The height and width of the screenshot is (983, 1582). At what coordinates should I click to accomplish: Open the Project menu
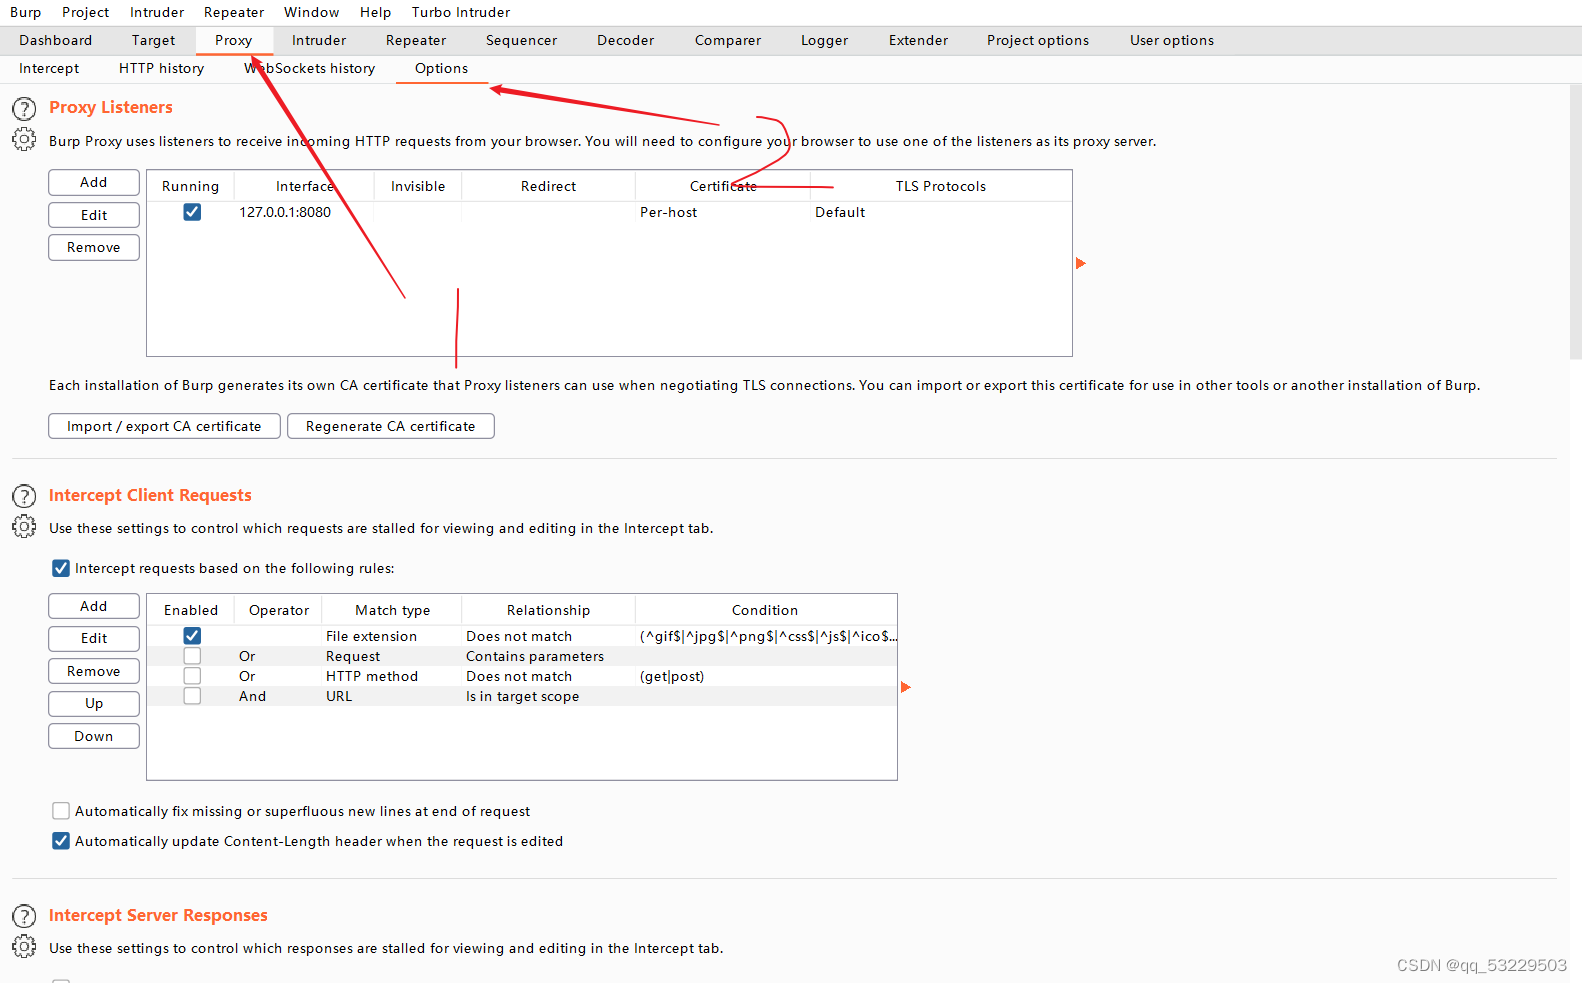pos(85,12)
